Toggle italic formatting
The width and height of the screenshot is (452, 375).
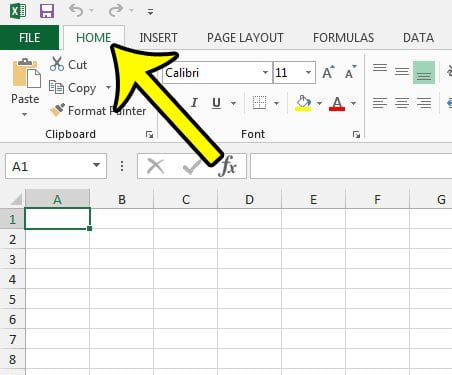click(x=194, y=103)
